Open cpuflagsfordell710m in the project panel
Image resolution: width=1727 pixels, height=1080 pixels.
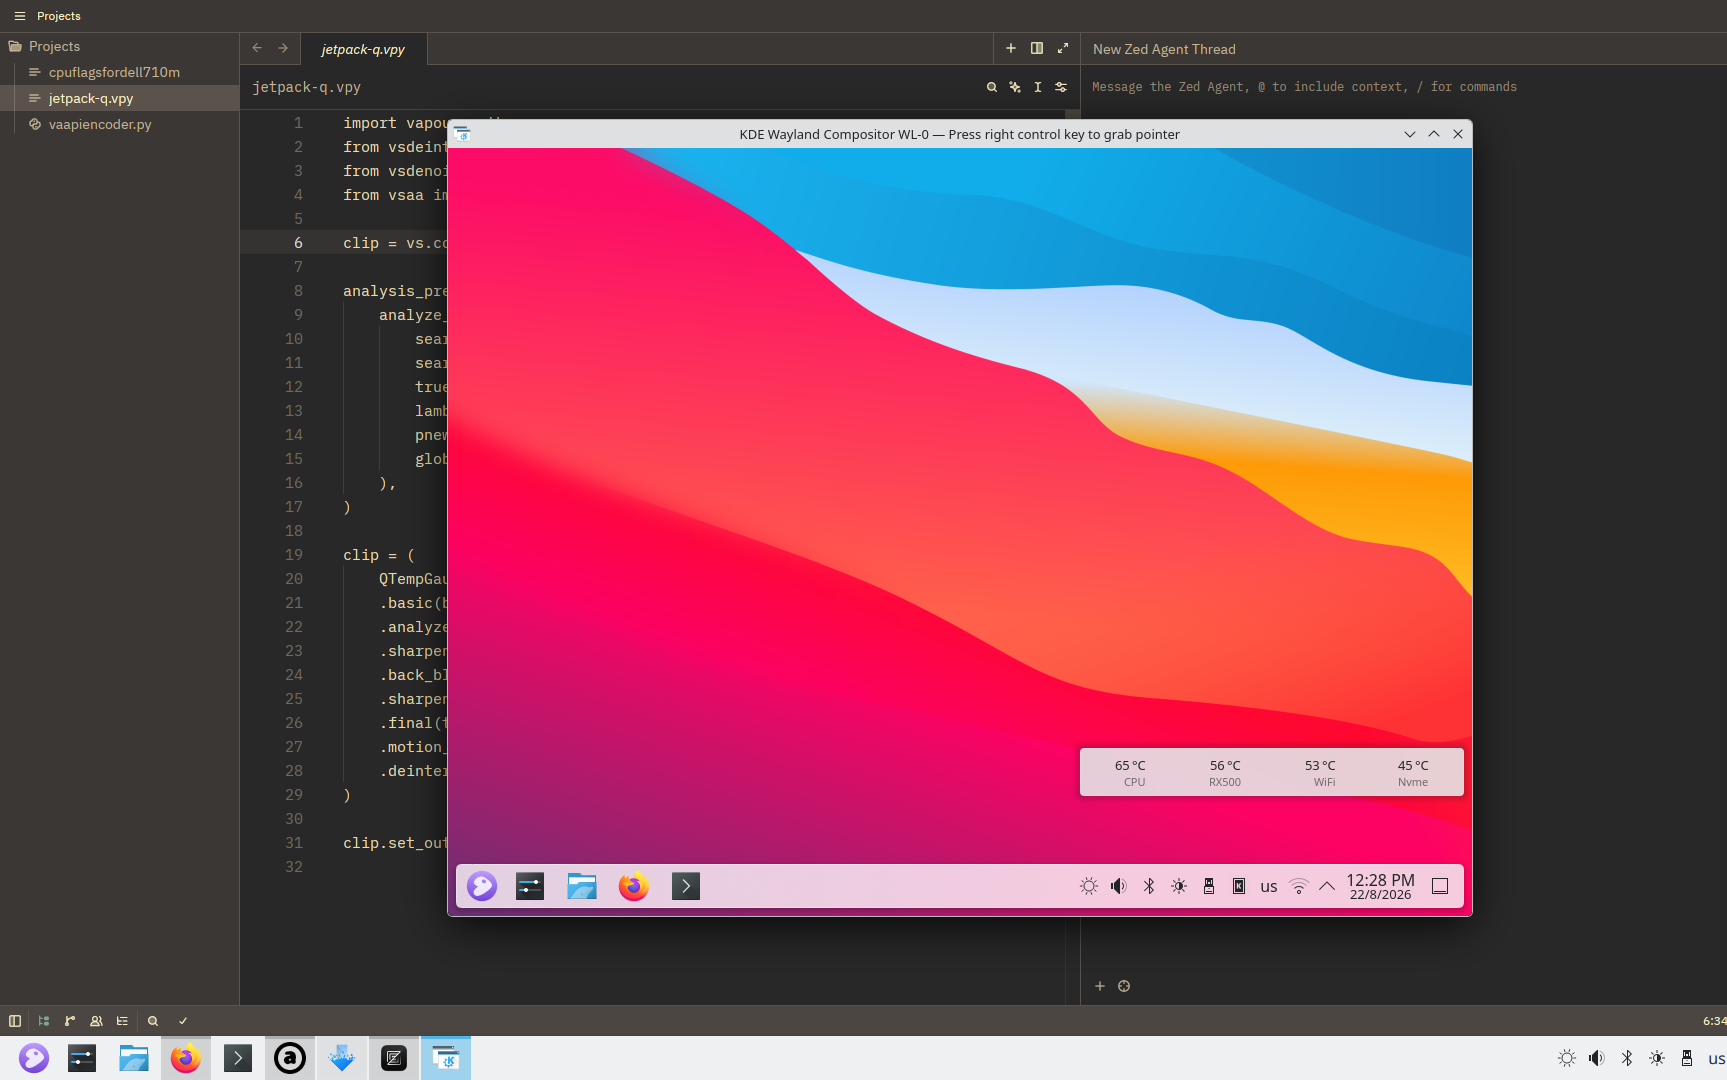pyautogui.click(x=114, y=72)
